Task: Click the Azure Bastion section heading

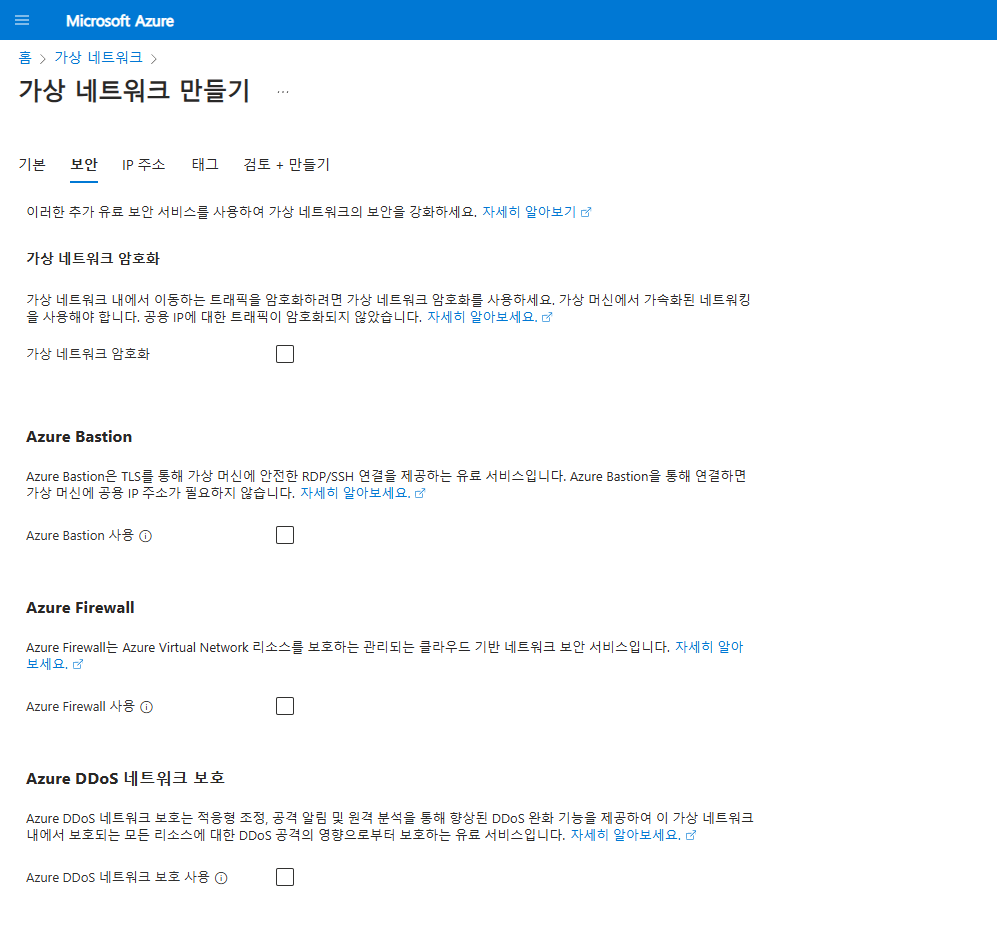Action: (x=79, y=437)
